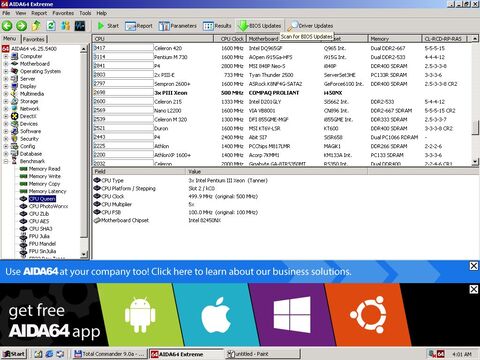
Task: Switch to Total Commander taskbar button
Action: point(110,354)
